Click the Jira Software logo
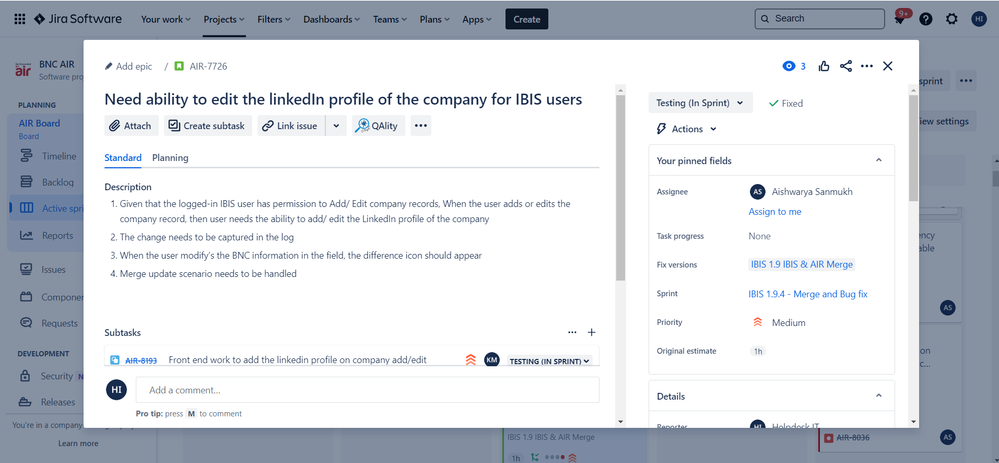 pos(77,19)
